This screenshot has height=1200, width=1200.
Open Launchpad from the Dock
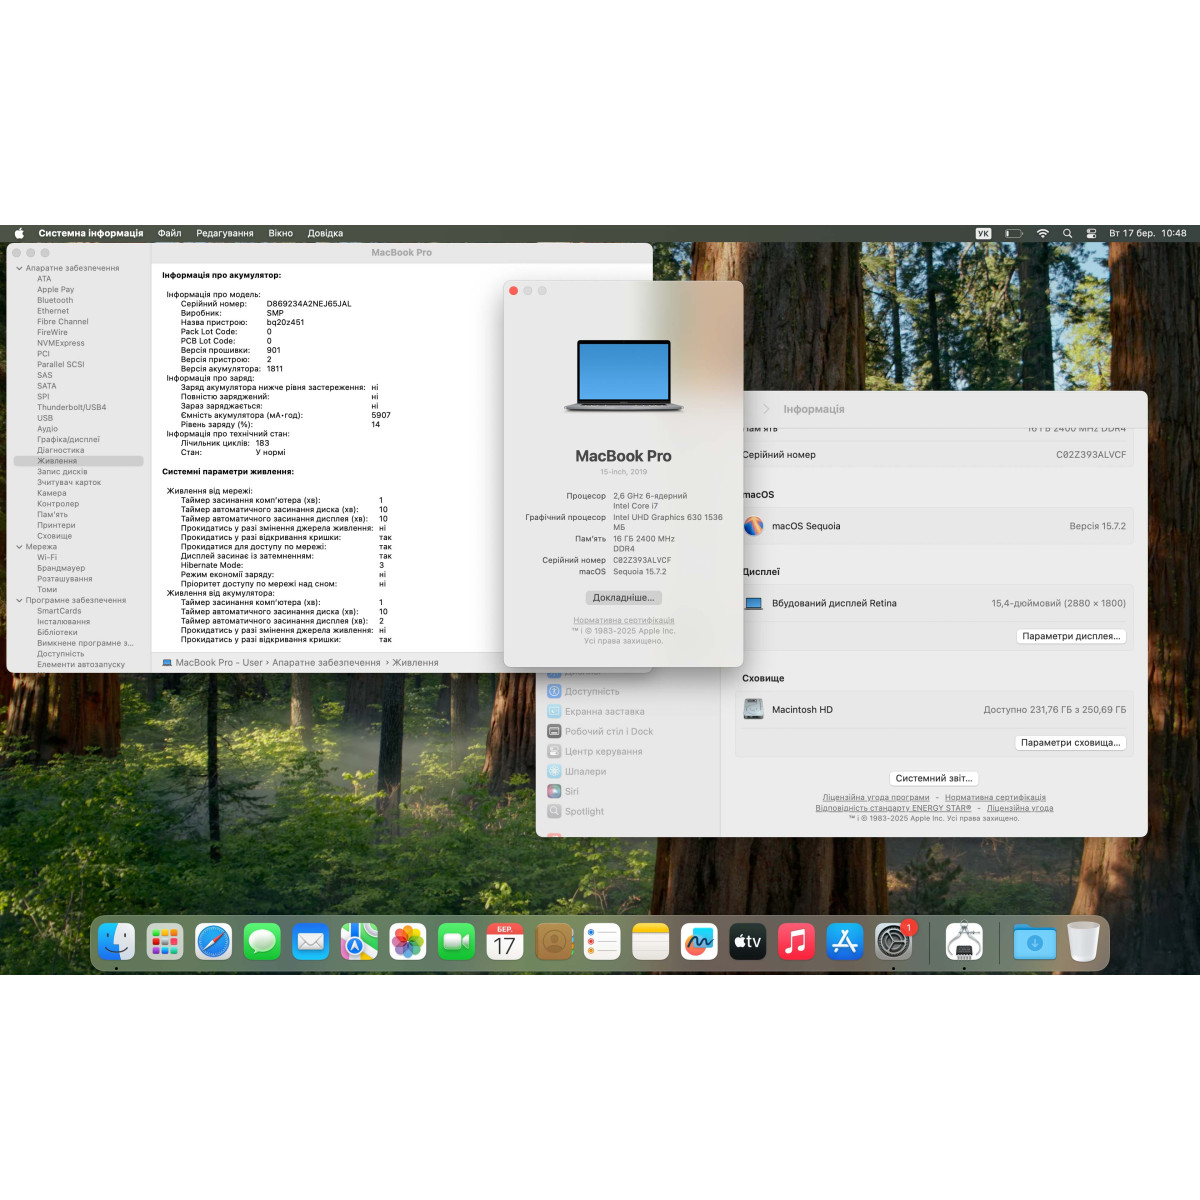tap(165, 941)
